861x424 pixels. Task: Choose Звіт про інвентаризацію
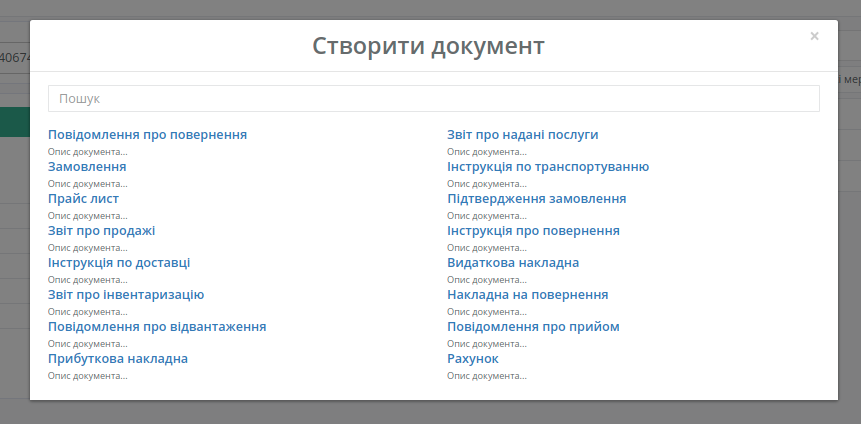(x=126, y=294)
